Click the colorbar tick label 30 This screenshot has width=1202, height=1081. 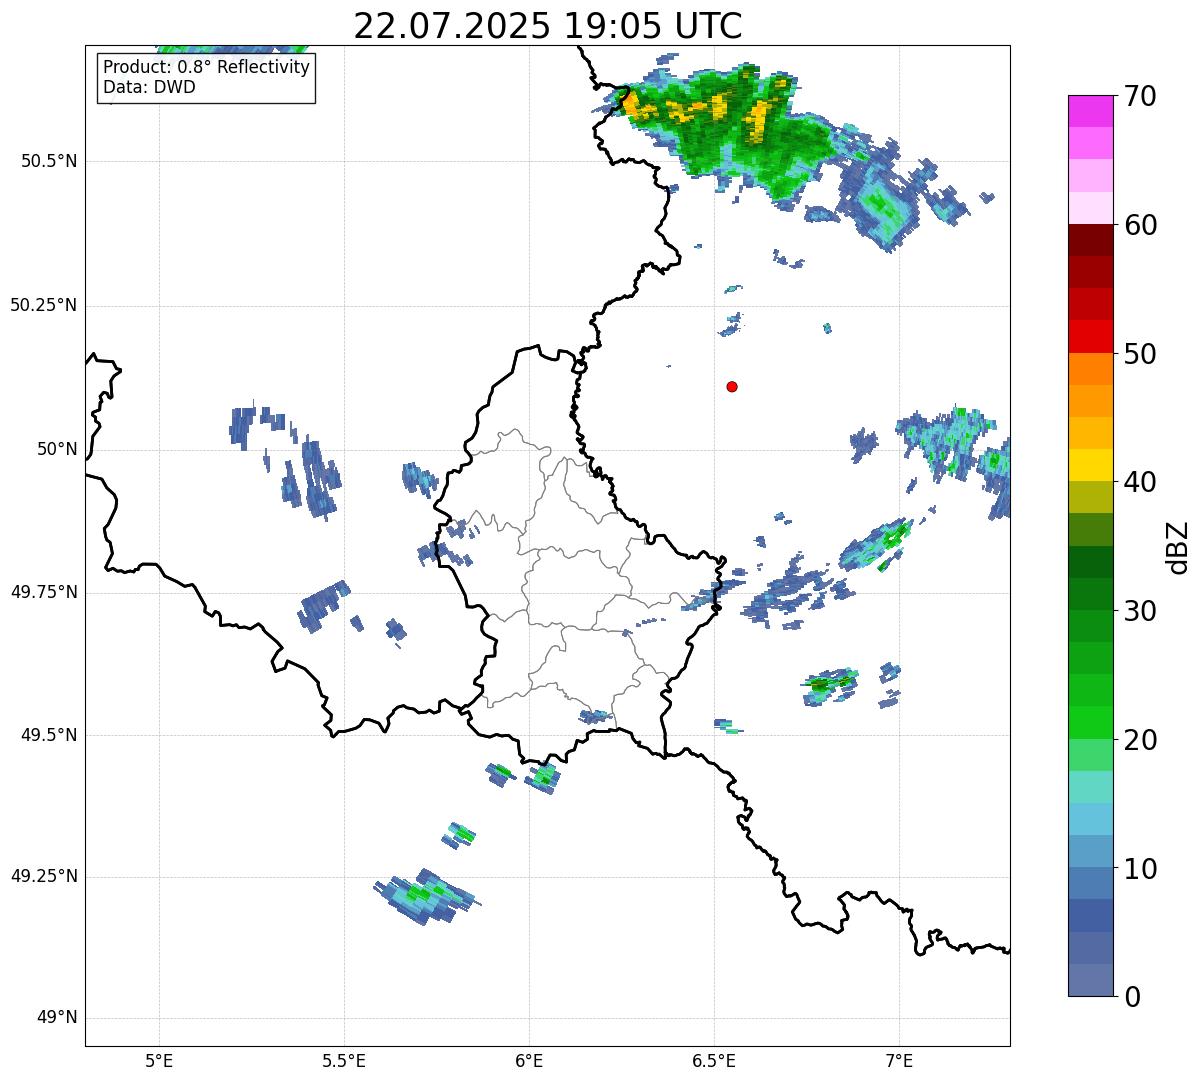click(1140, 611)
